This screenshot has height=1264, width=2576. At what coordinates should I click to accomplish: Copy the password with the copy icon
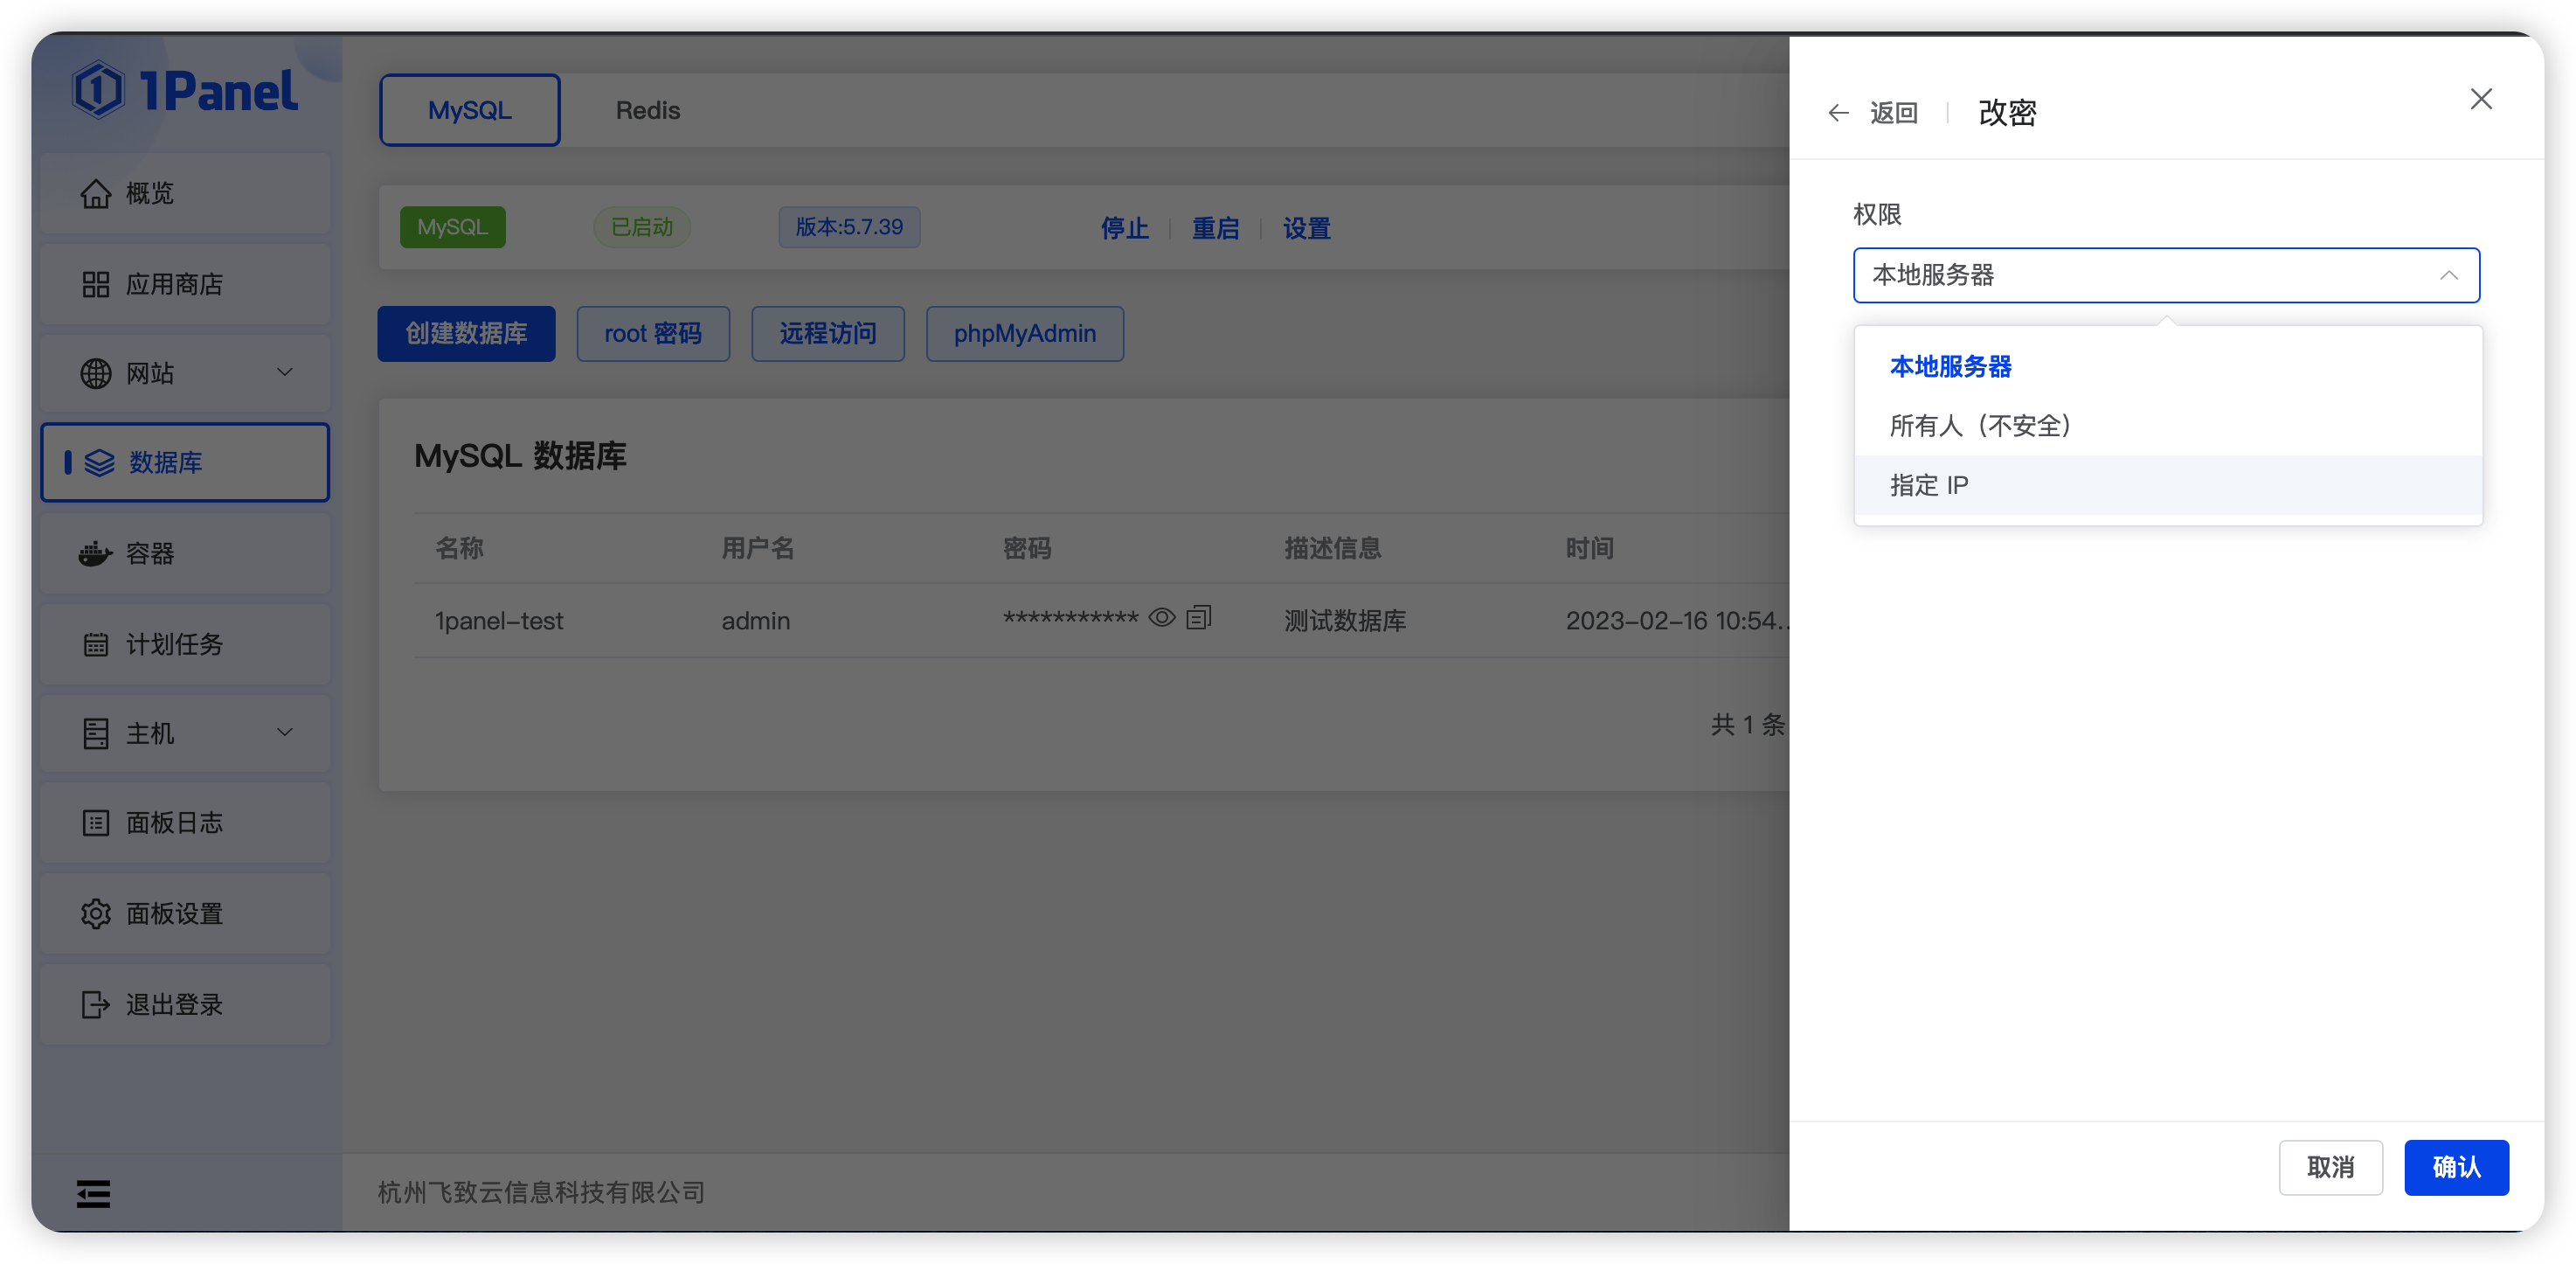point(1198,618)
